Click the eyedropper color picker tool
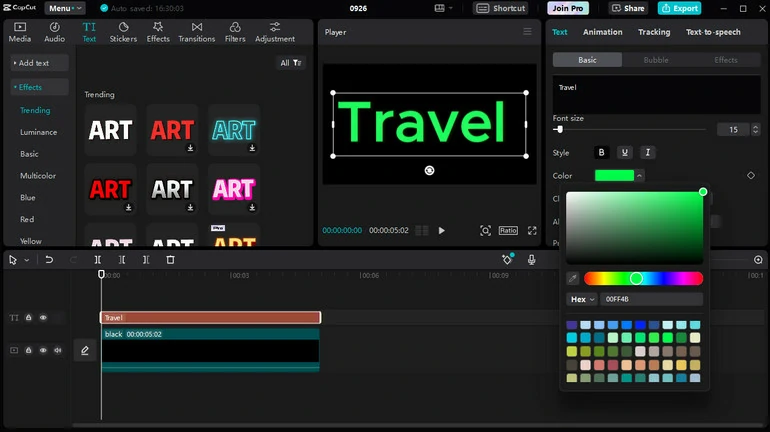Image resolution: width=770 pixels, height=432 pixels. point(573,278)
